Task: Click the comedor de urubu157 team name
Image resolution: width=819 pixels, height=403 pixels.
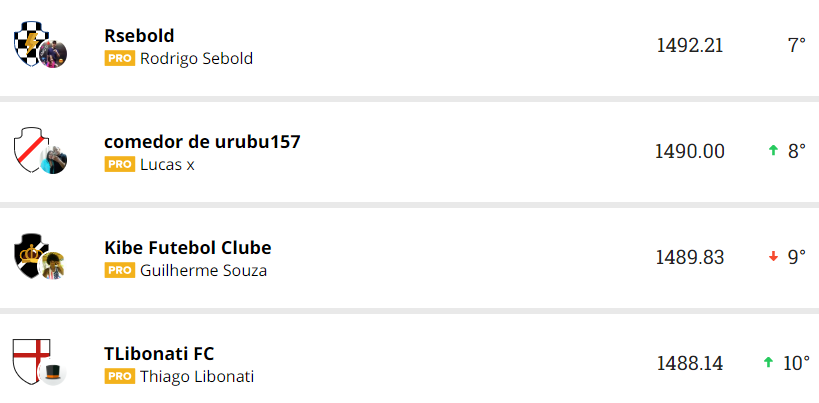Action: point(202,141)
